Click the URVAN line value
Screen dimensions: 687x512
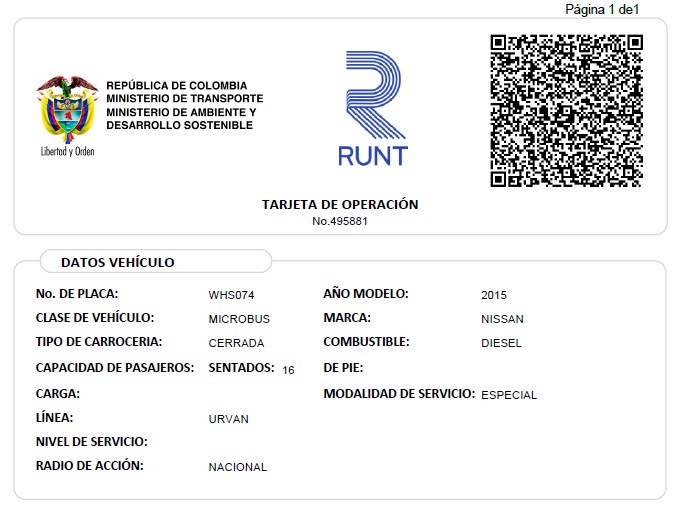click(x=228, y=419)
